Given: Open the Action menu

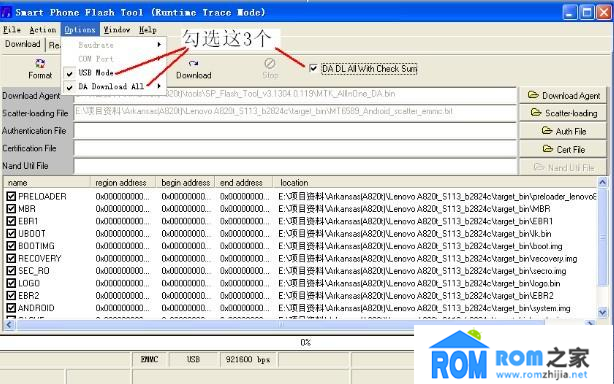Looking at the screenshot, I should tap(43, 30).
